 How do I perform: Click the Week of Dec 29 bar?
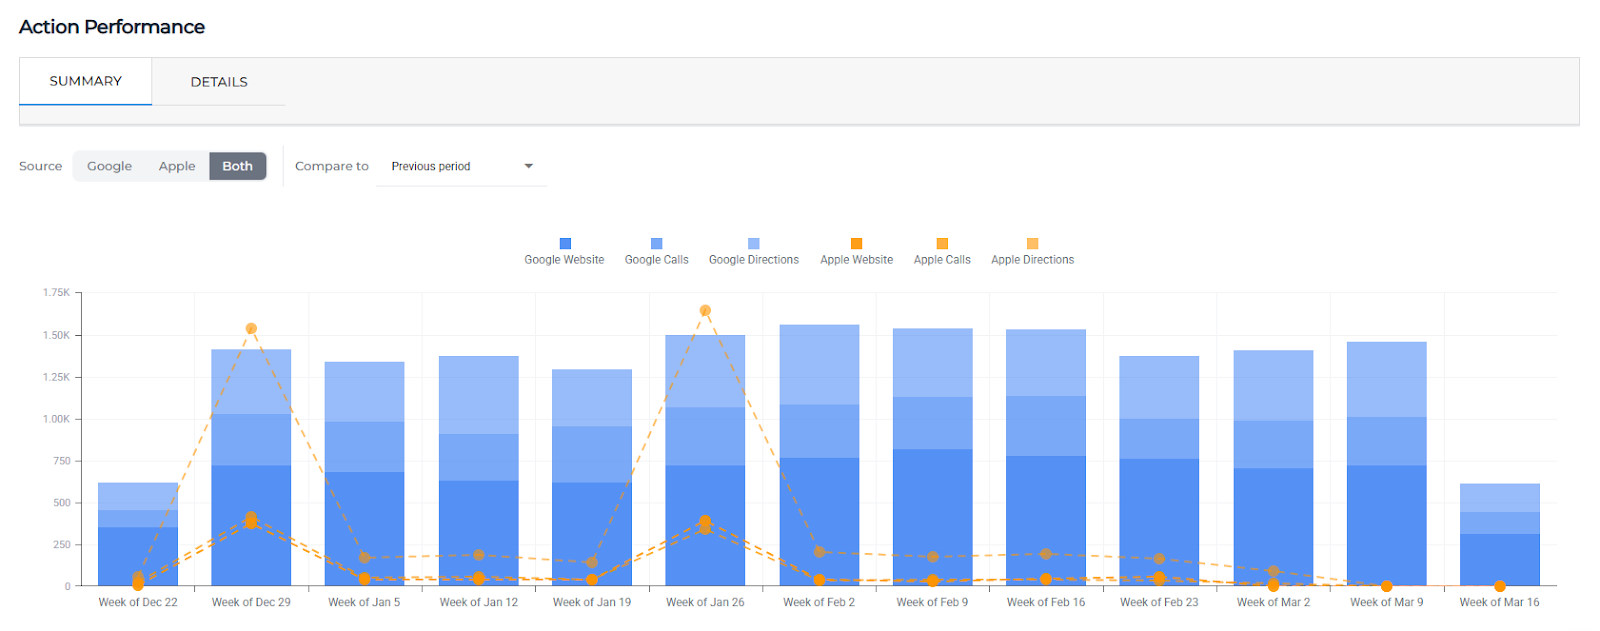click(251, 470)
